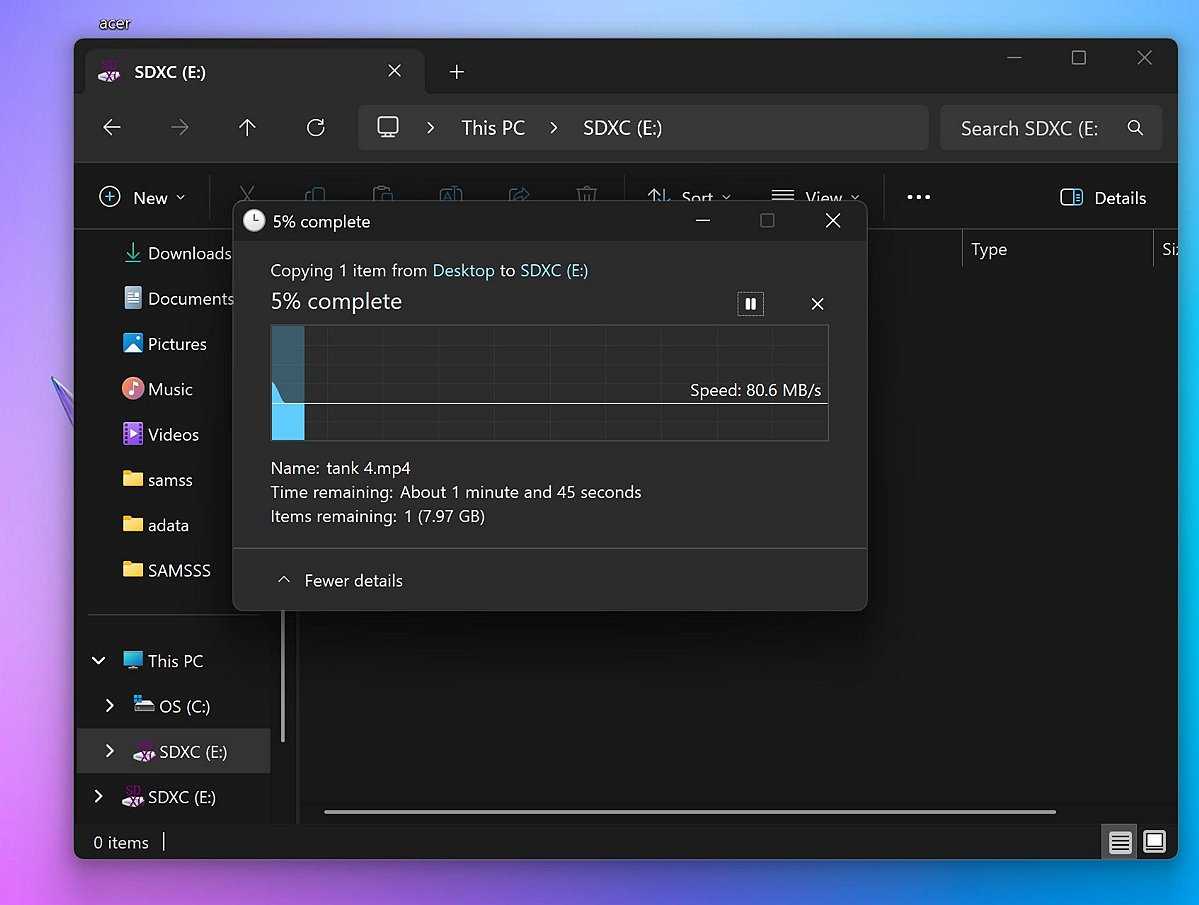Toggle the Details pane
1199x905 pixels.
[1103, 198]
